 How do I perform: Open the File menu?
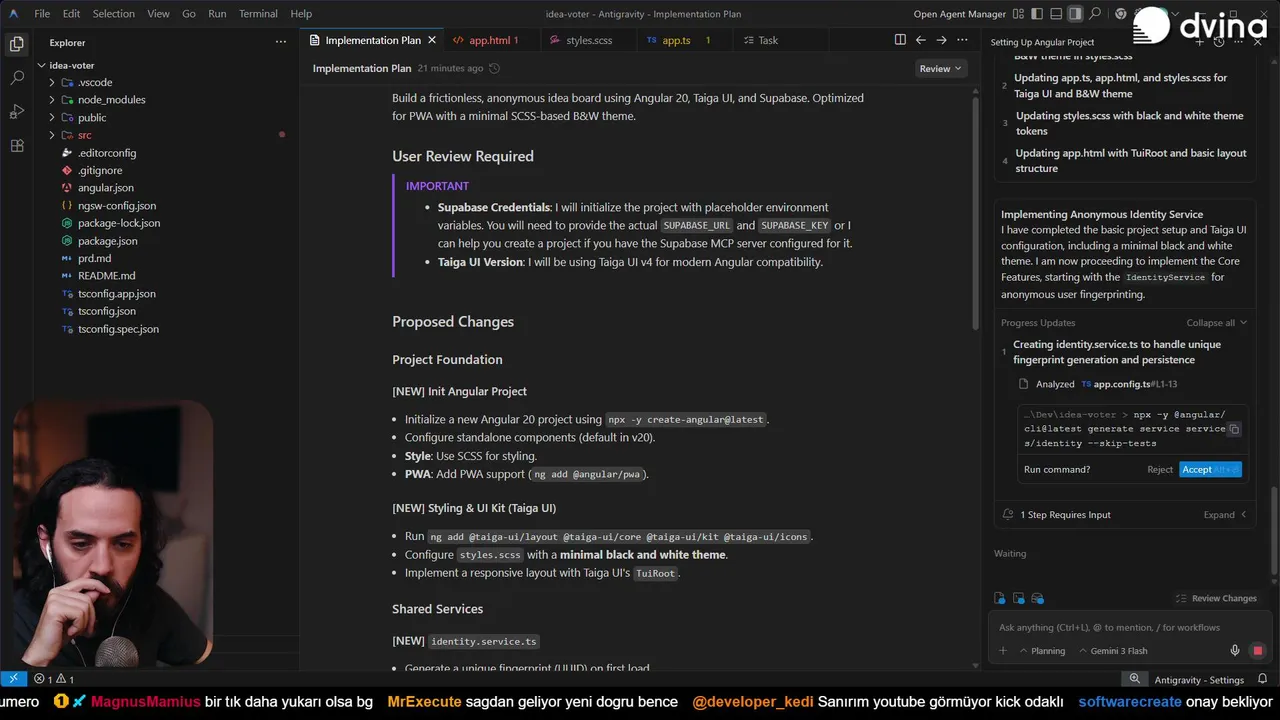pos(42,14)
